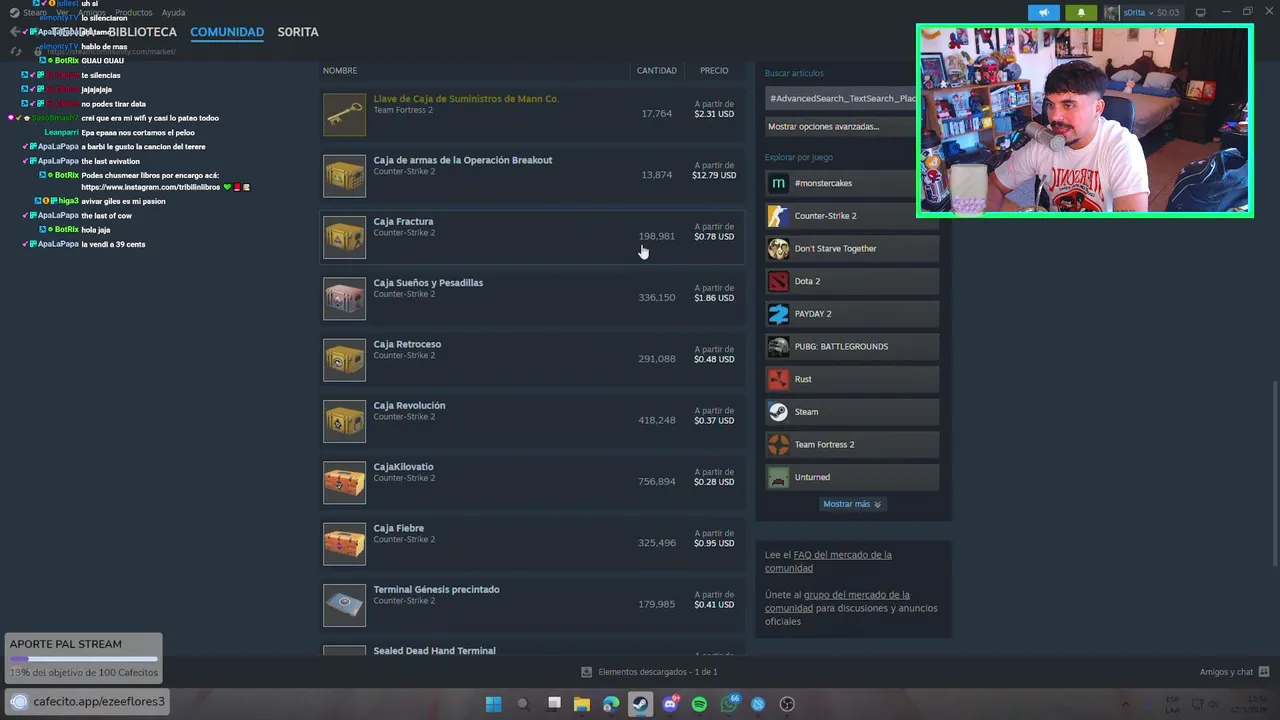Open the Ayuda menu
This screenshot has height=720, width=1280.
[173, 13]
